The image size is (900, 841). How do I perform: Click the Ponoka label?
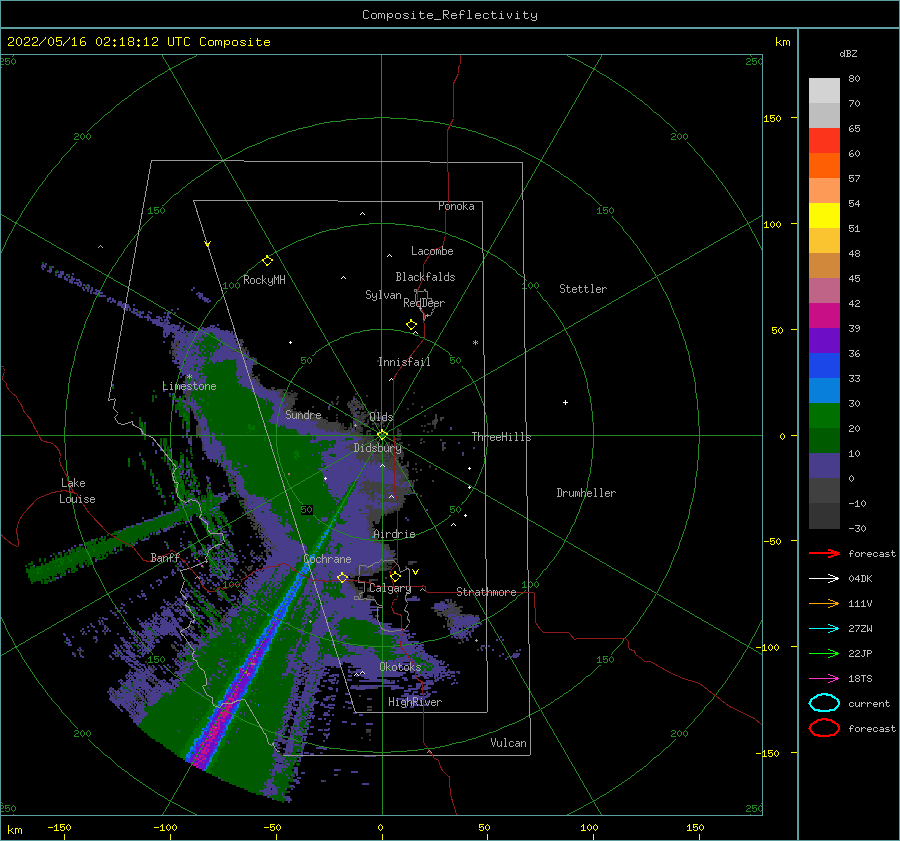click(456, 206)
